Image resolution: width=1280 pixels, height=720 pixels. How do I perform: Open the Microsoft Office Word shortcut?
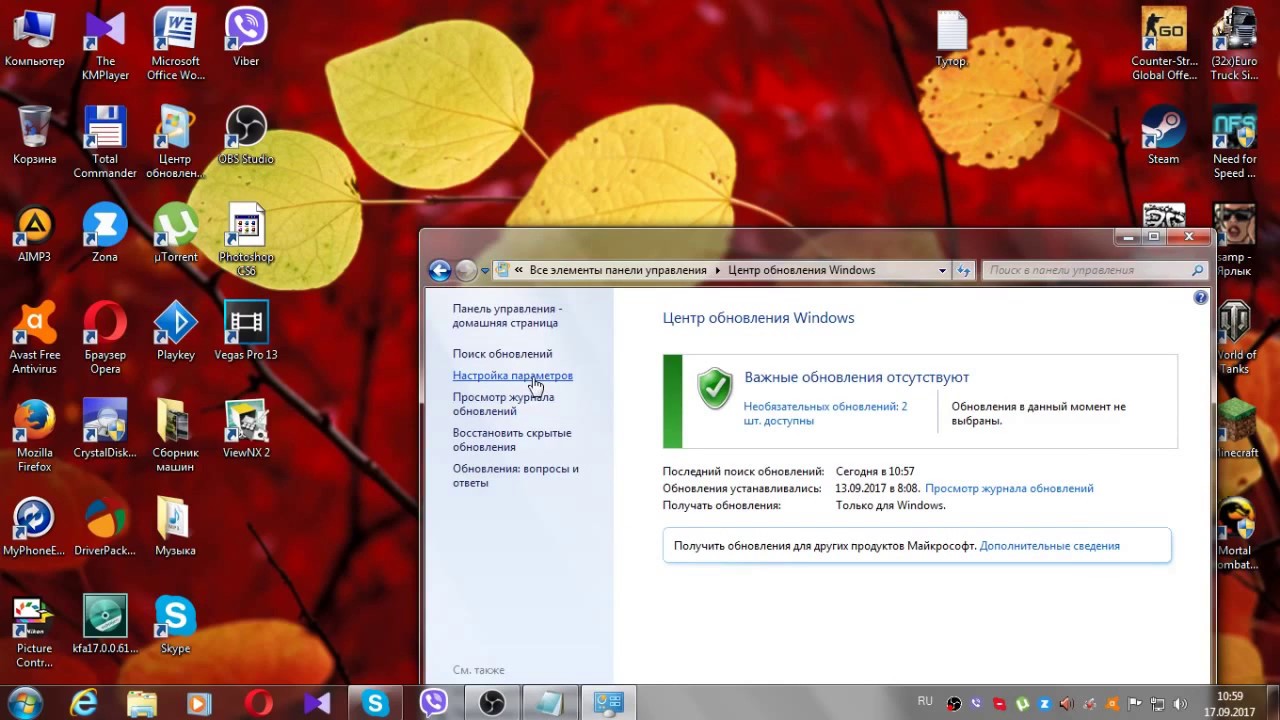pyautogui.click(x=175, y=44)
